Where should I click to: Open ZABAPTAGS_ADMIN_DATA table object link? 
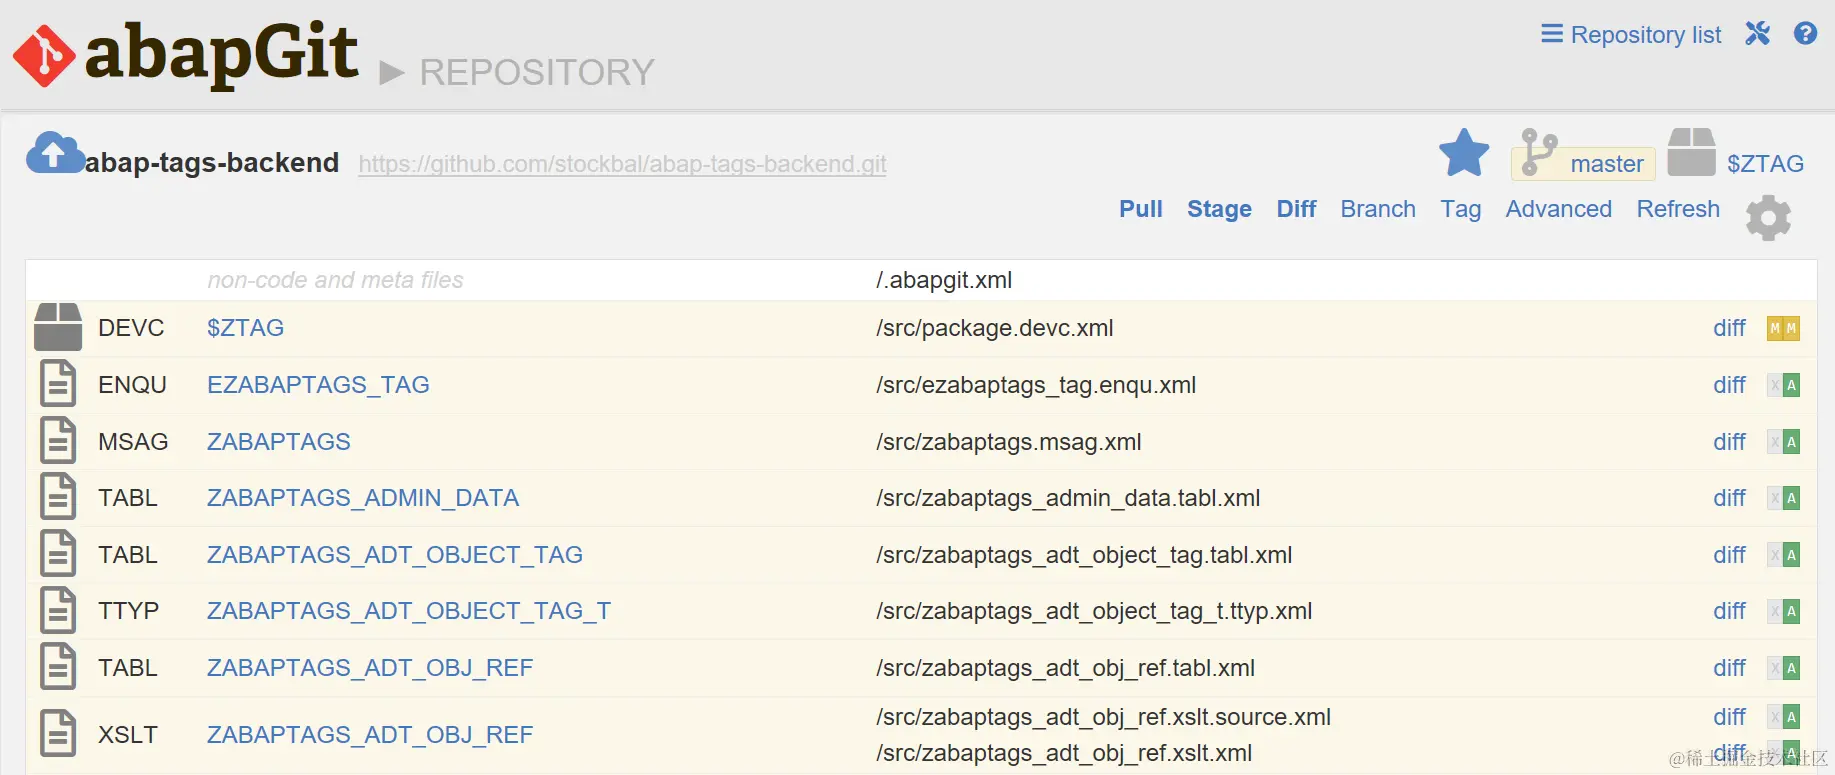point(363,498)
